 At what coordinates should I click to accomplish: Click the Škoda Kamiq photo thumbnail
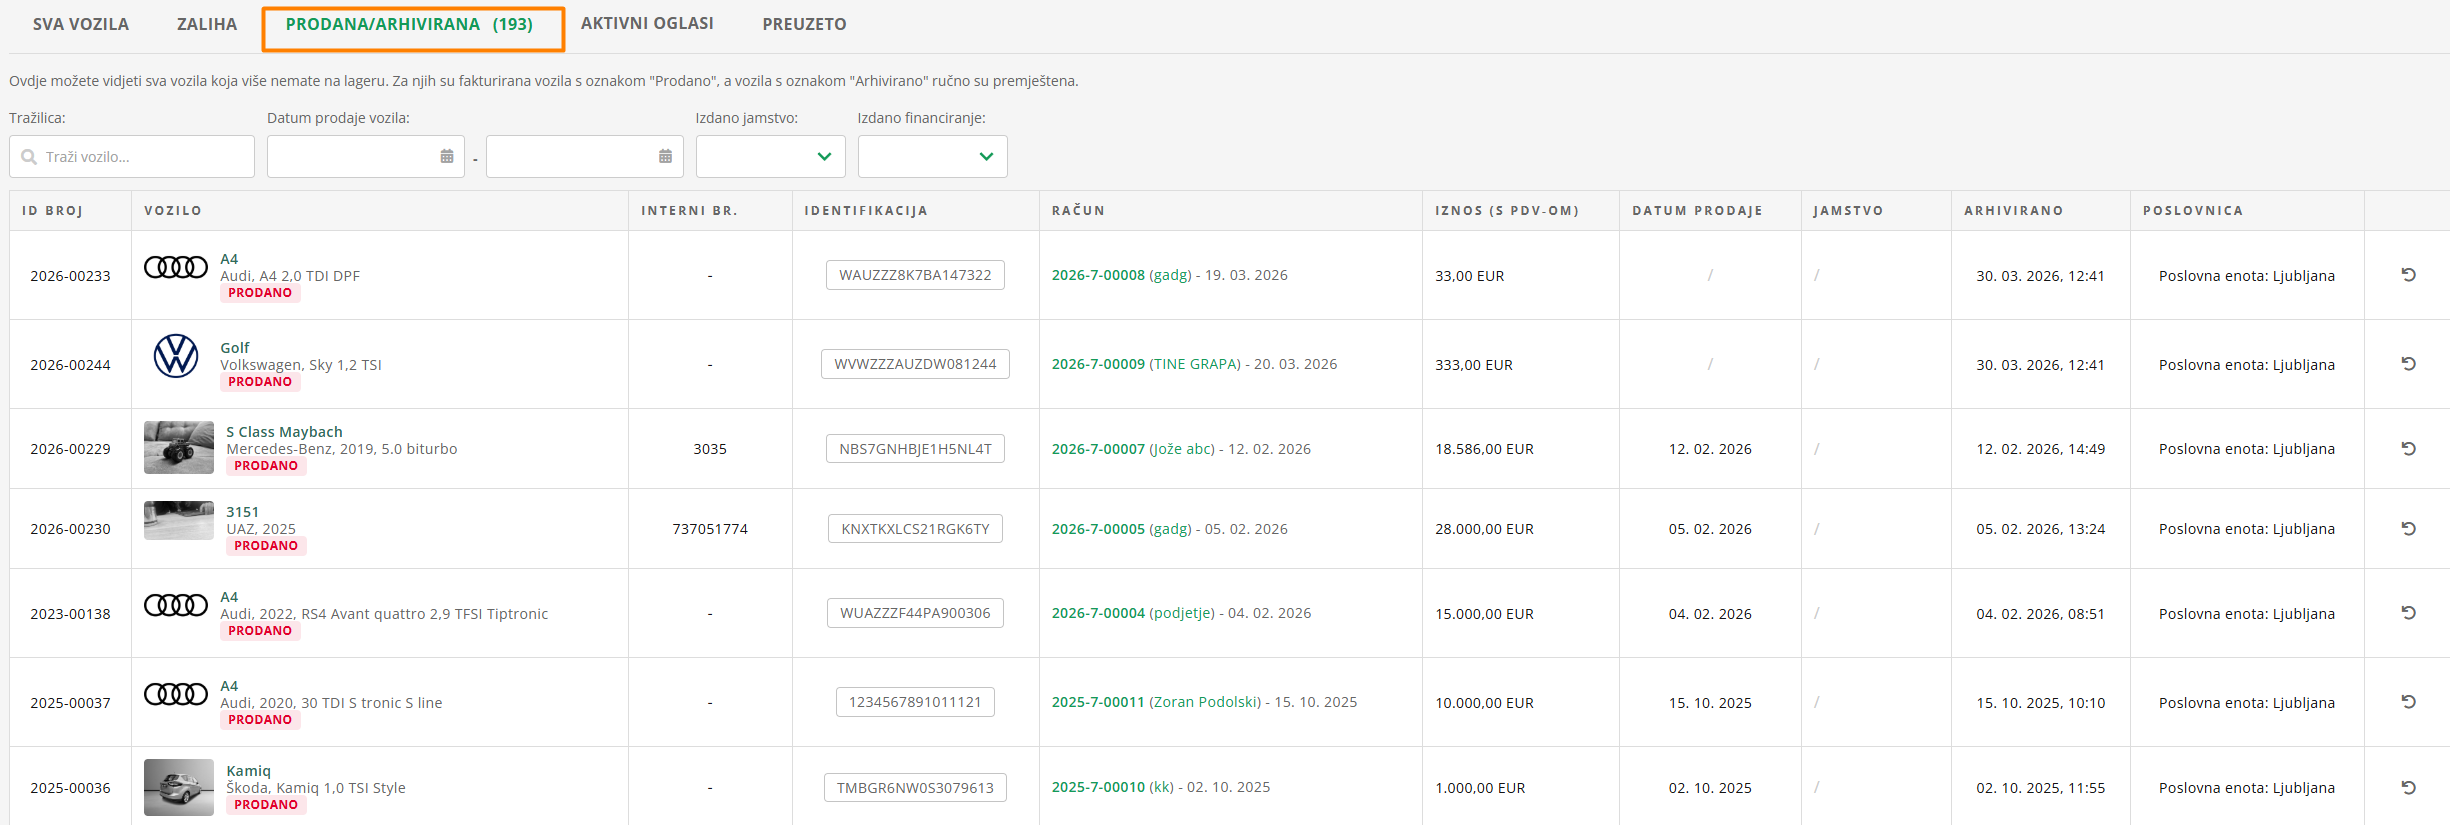[x=179, y=787]
